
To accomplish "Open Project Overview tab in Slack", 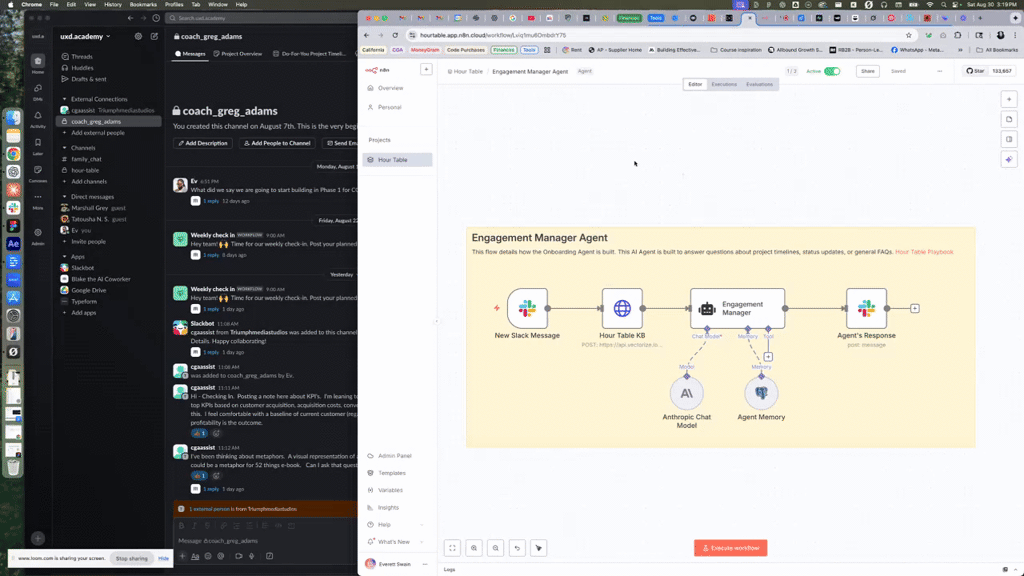I will (x=238, y=54).
